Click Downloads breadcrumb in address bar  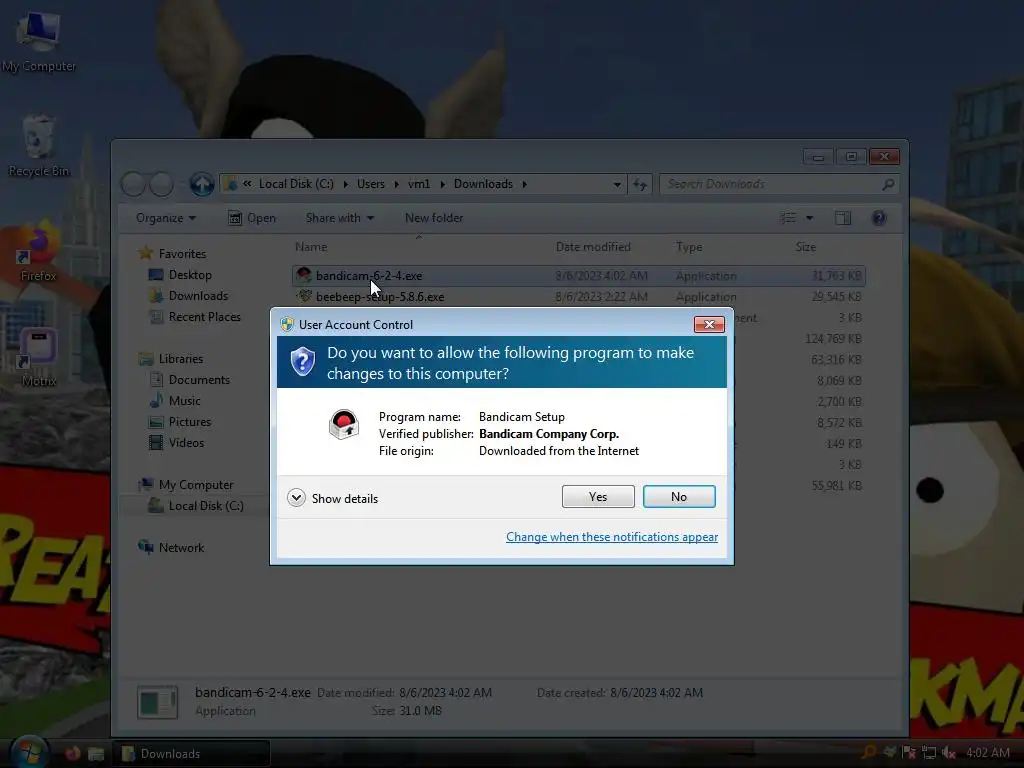[x=483, y=184]
